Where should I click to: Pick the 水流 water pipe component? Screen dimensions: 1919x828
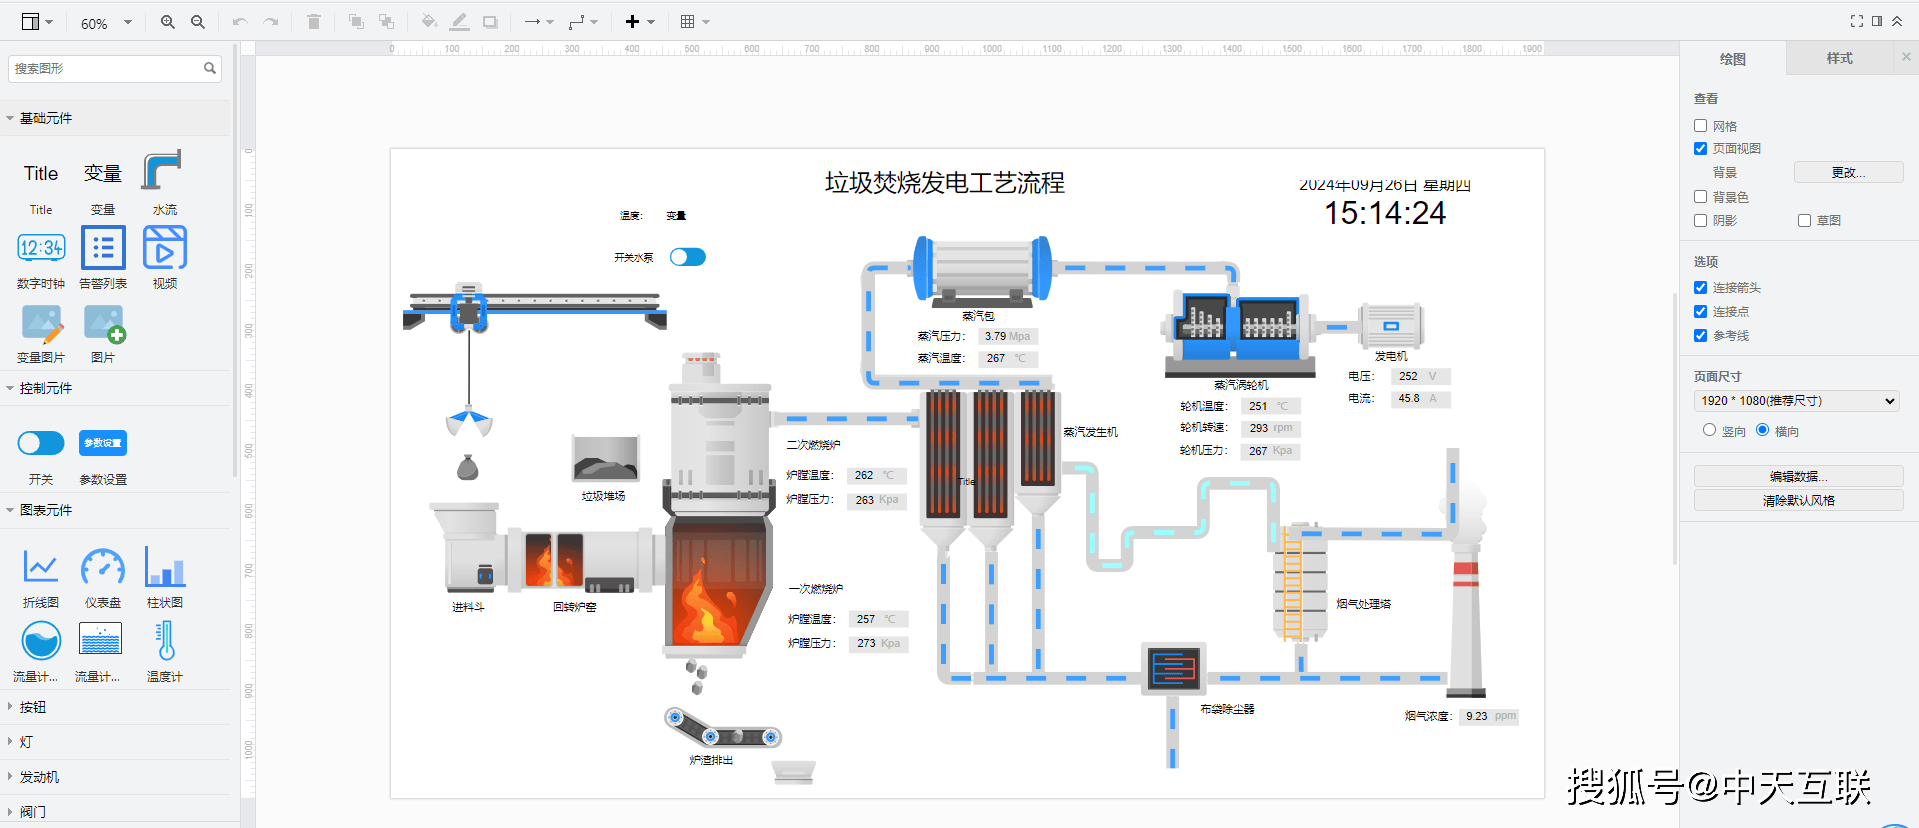tap(163, 172)
